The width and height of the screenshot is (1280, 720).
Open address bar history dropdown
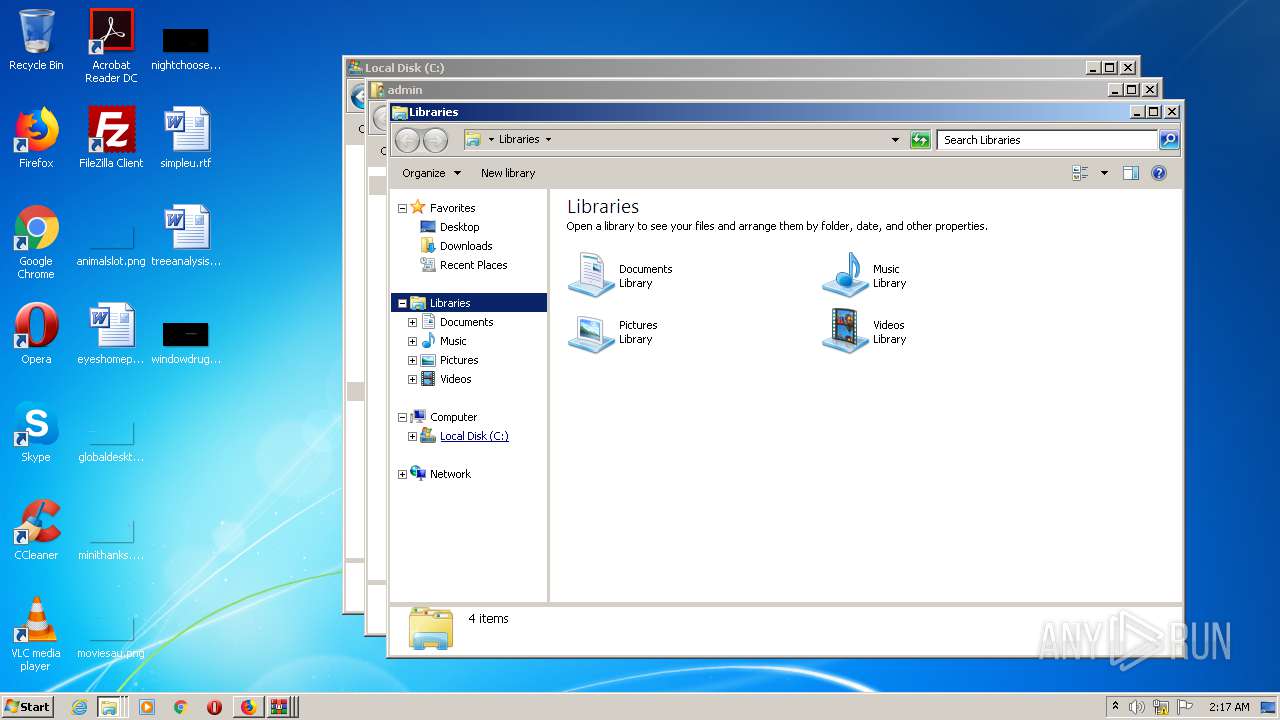coord(895,140)
